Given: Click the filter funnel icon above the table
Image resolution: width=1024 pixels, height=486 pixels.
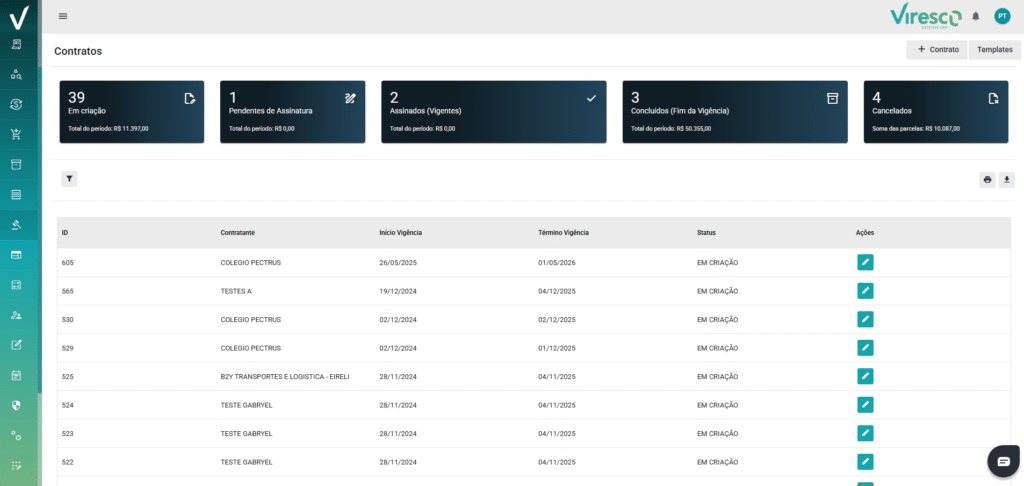Looking at the screenshot, I should (69, 179).
